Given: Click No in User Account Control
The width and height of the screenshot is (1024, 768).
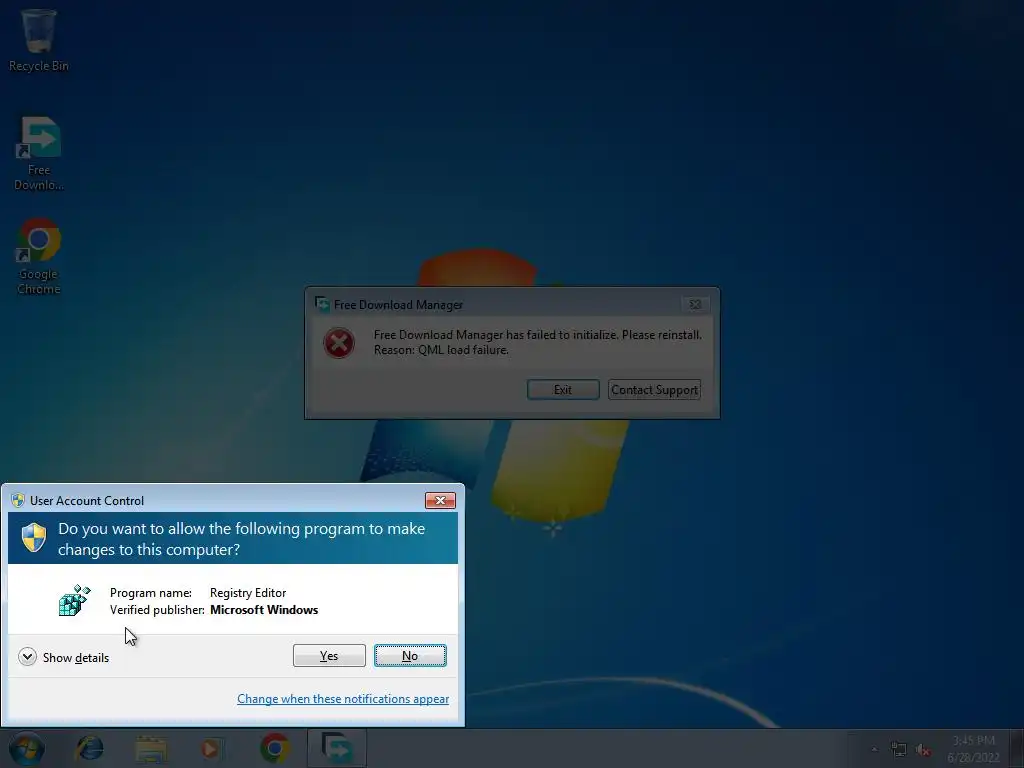Looking at the screenshot, I should click(410, 656).
